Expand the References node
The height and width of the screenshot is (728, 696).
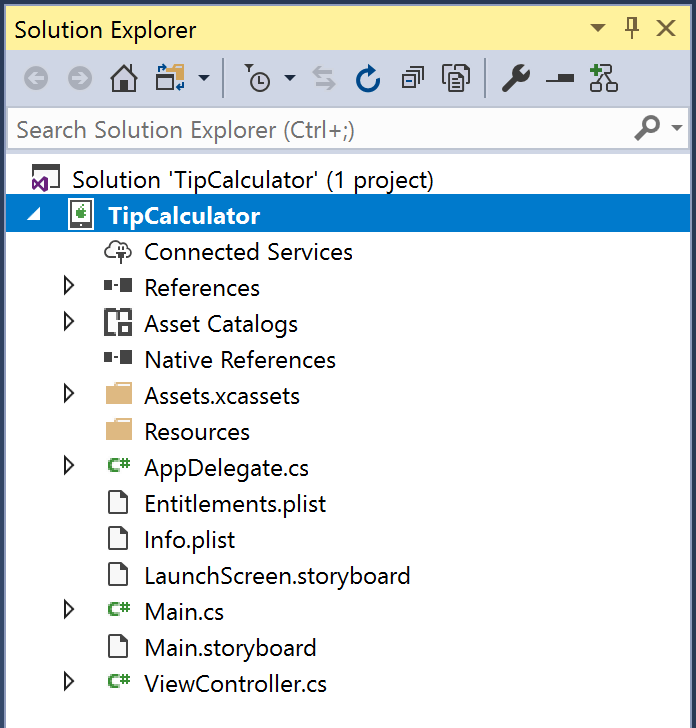click(x=69, y=286)
